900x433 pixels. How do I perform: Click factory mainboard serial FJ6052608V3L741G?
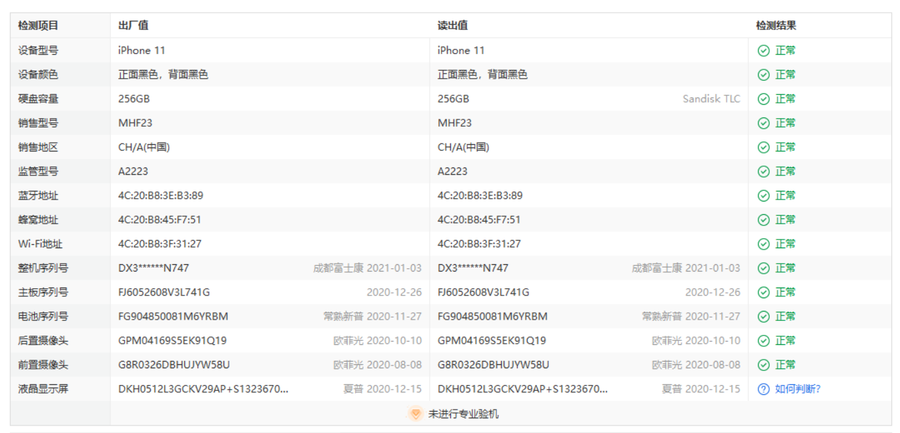[164, 292]
